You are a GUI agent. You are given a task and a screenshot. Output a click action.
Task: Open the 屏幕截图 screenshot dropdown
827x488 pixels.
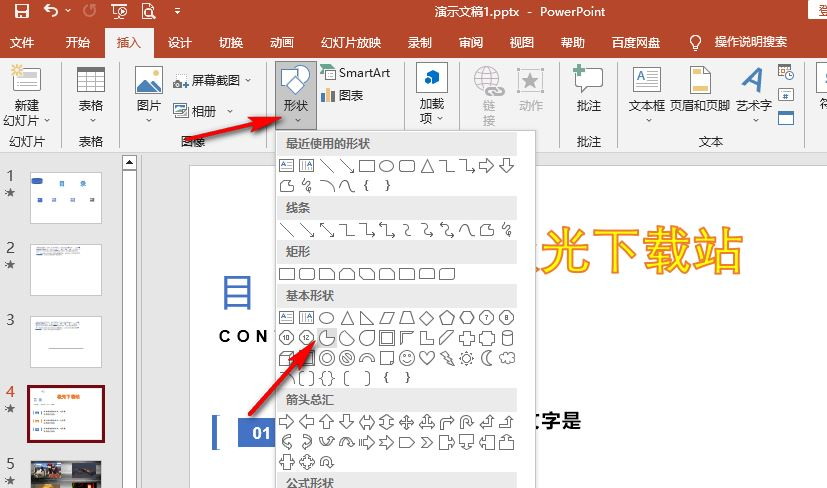(248, 80)
